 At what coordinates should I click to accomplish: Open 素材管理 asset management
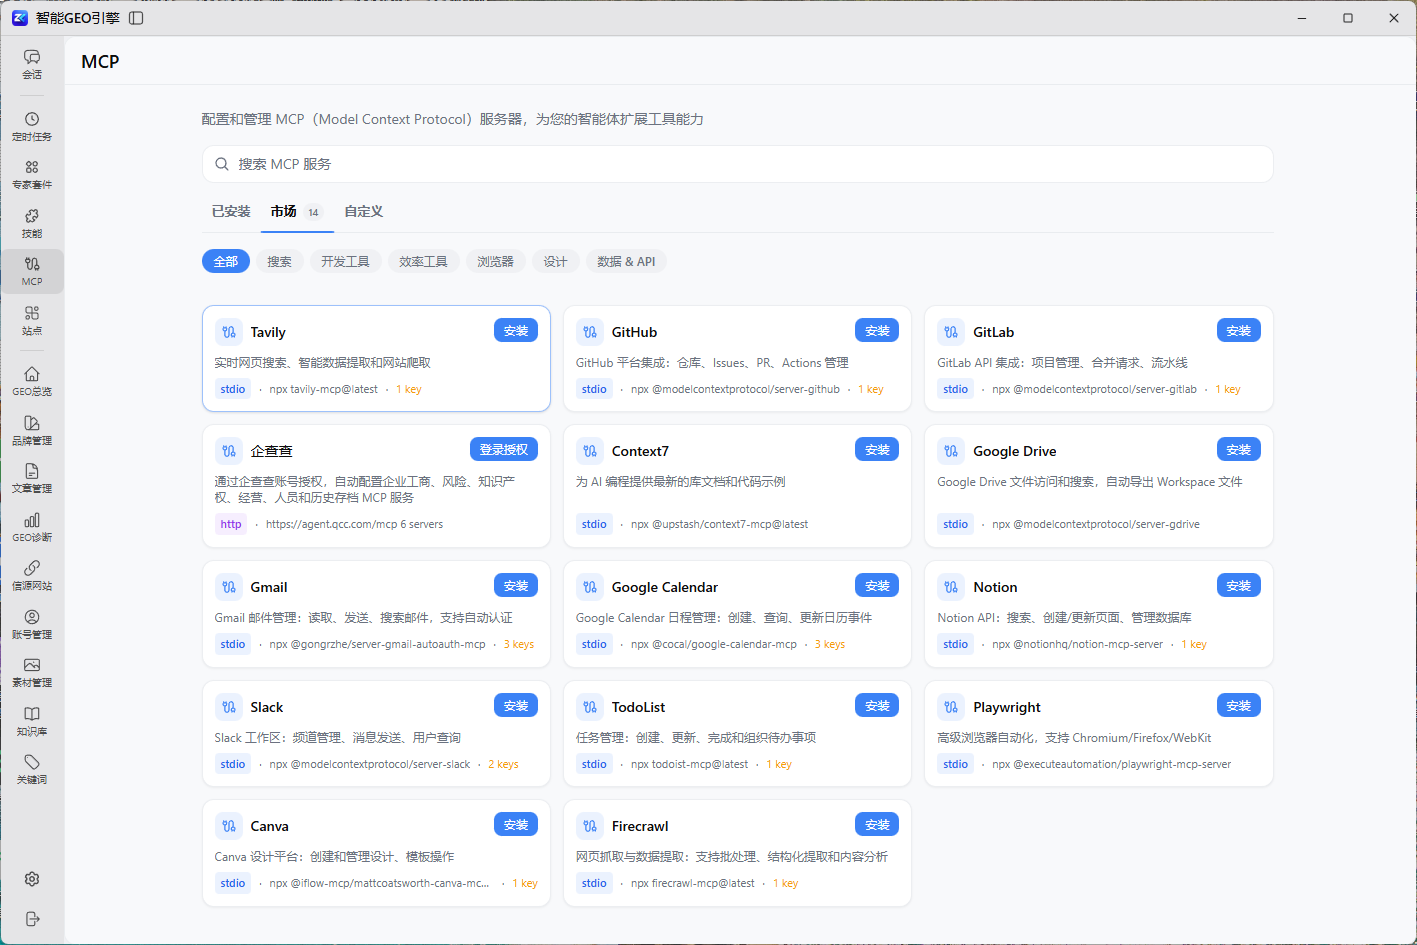(x=32, y=672)
